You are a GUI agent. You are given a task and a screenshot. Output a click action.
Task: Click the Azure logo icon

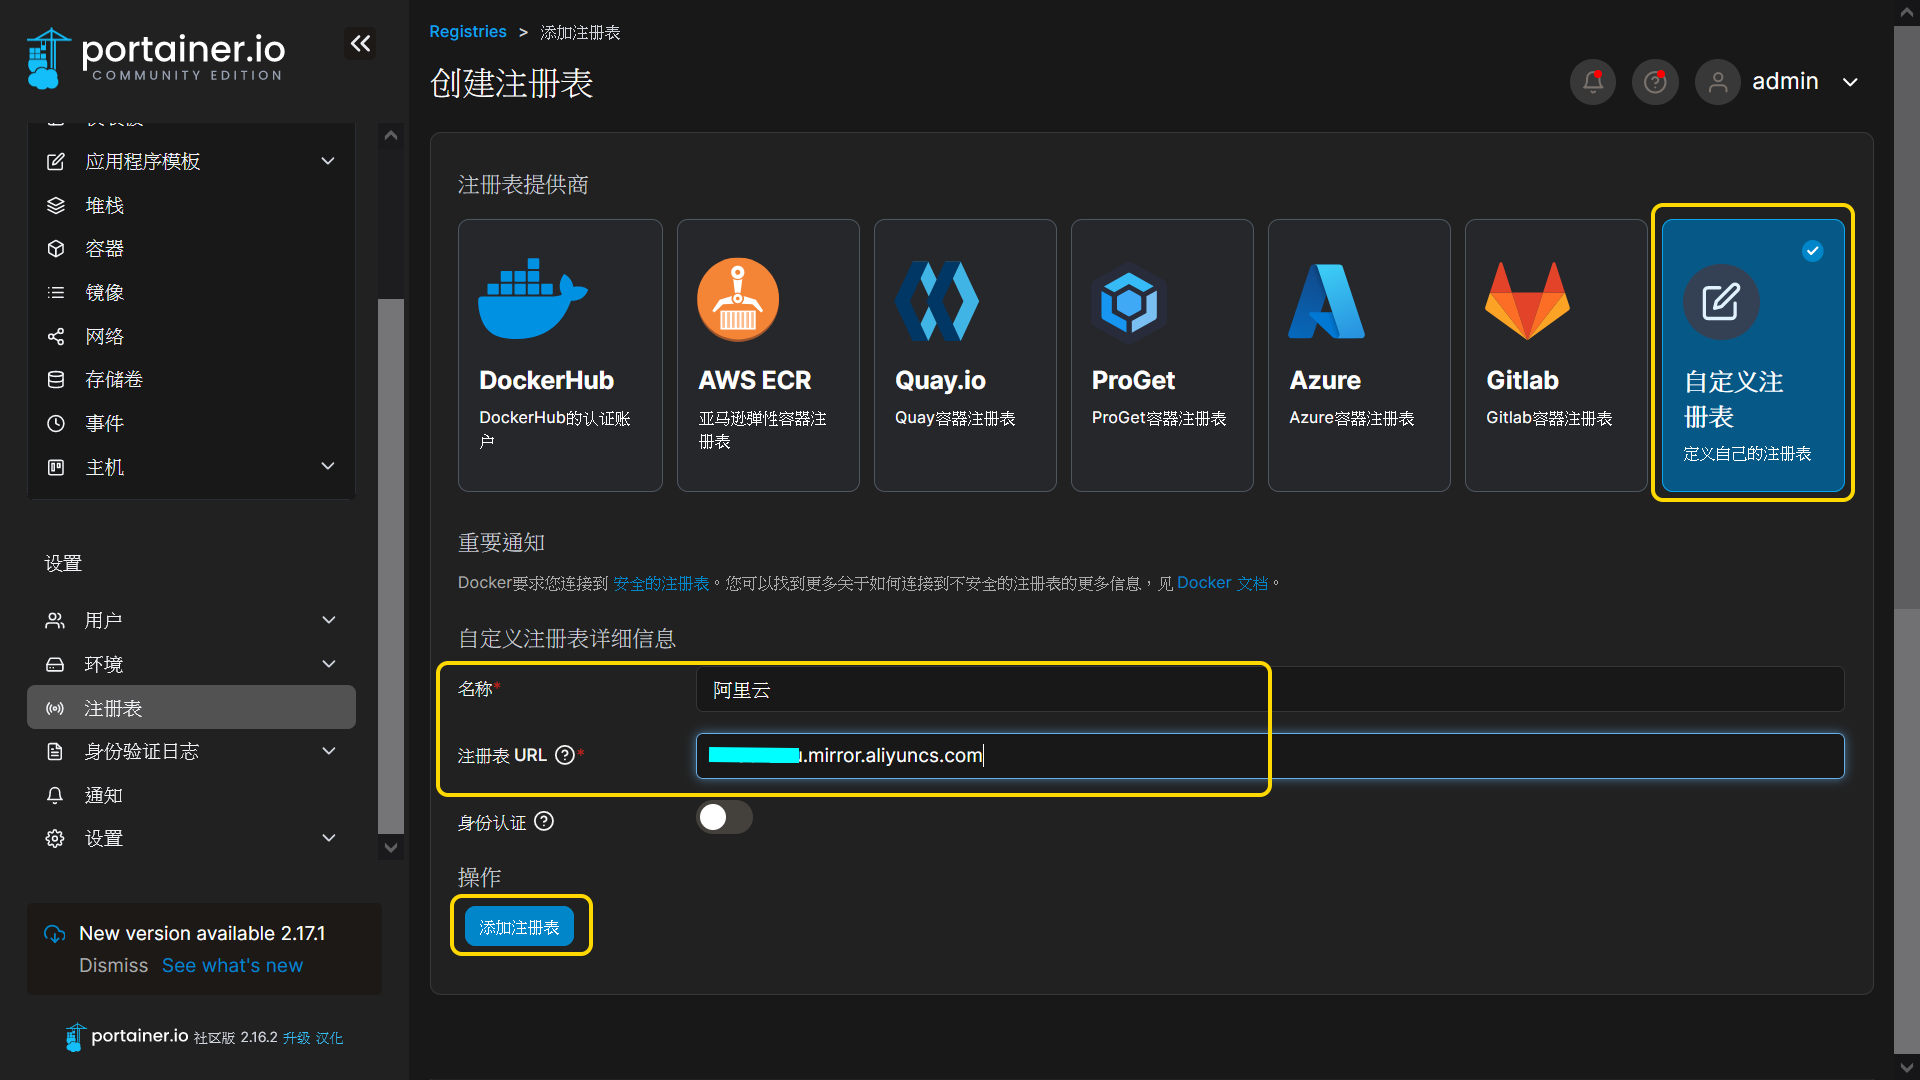pos(1326,301)
